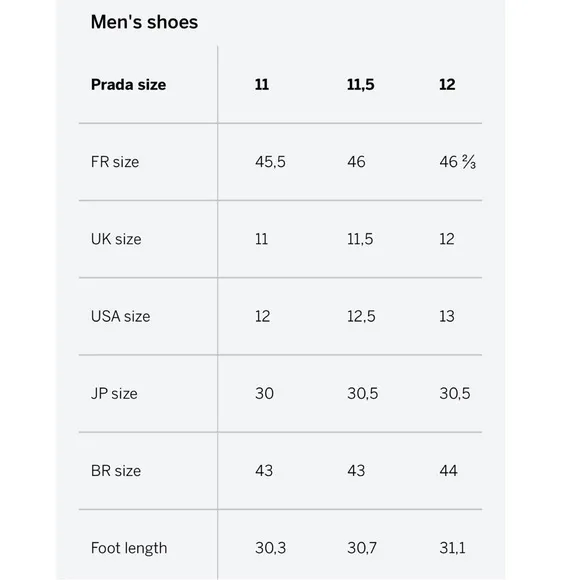Select foot length value 30,3
The height and width of the screenshot is (580, 580).
tap(270, 548)
